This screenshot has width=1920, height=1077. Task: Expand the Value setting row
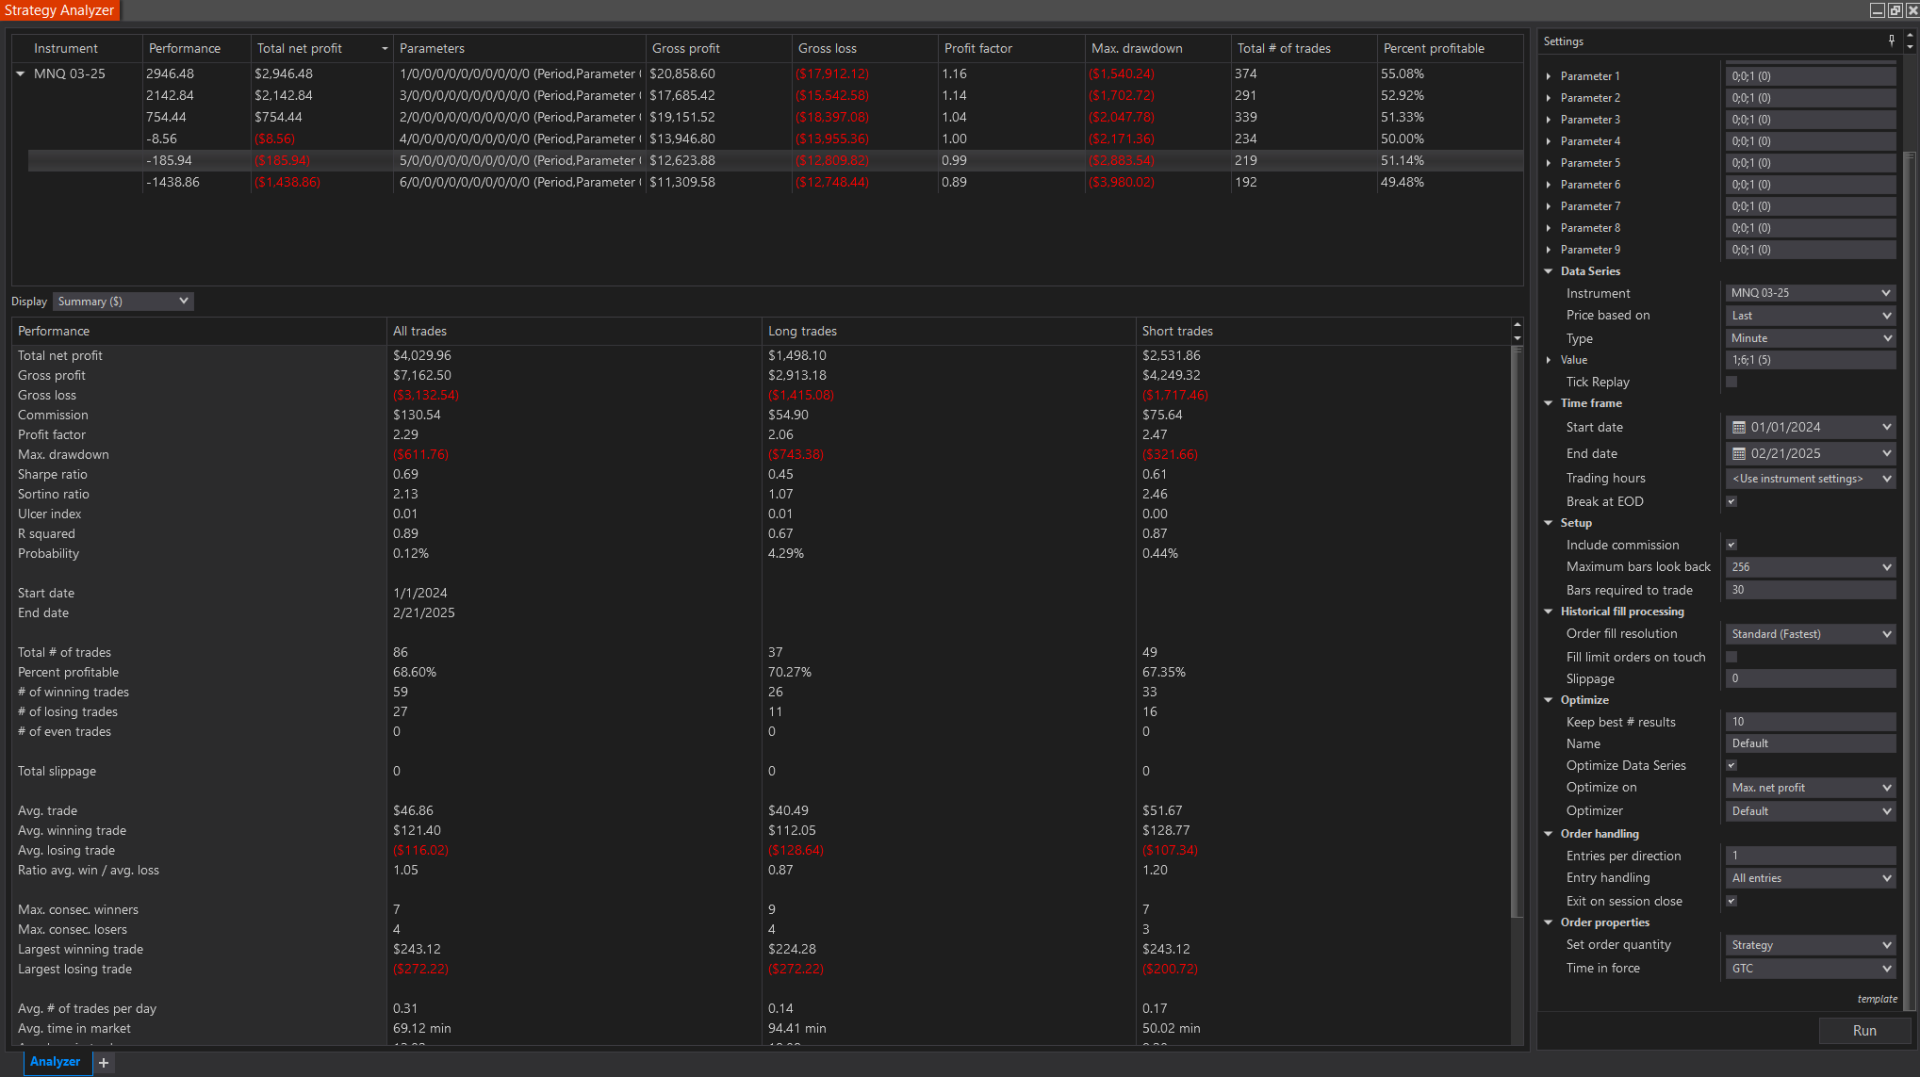click(1549, 360)
